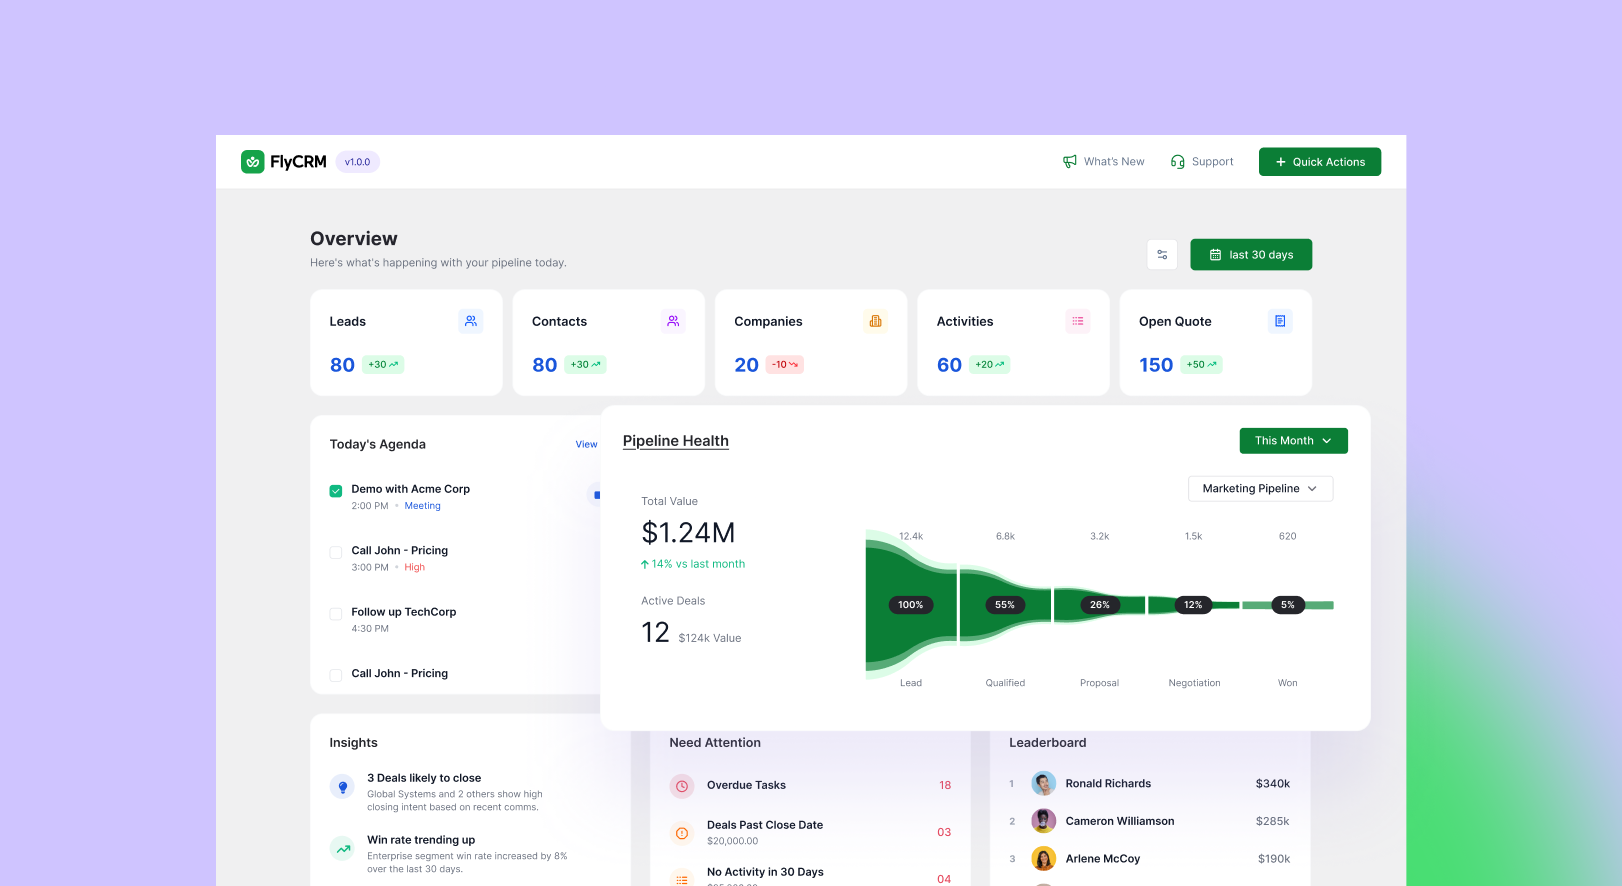Check the Call John - Pricing 3:00 PM task
1622x886 pixels.
coord(336,552)
